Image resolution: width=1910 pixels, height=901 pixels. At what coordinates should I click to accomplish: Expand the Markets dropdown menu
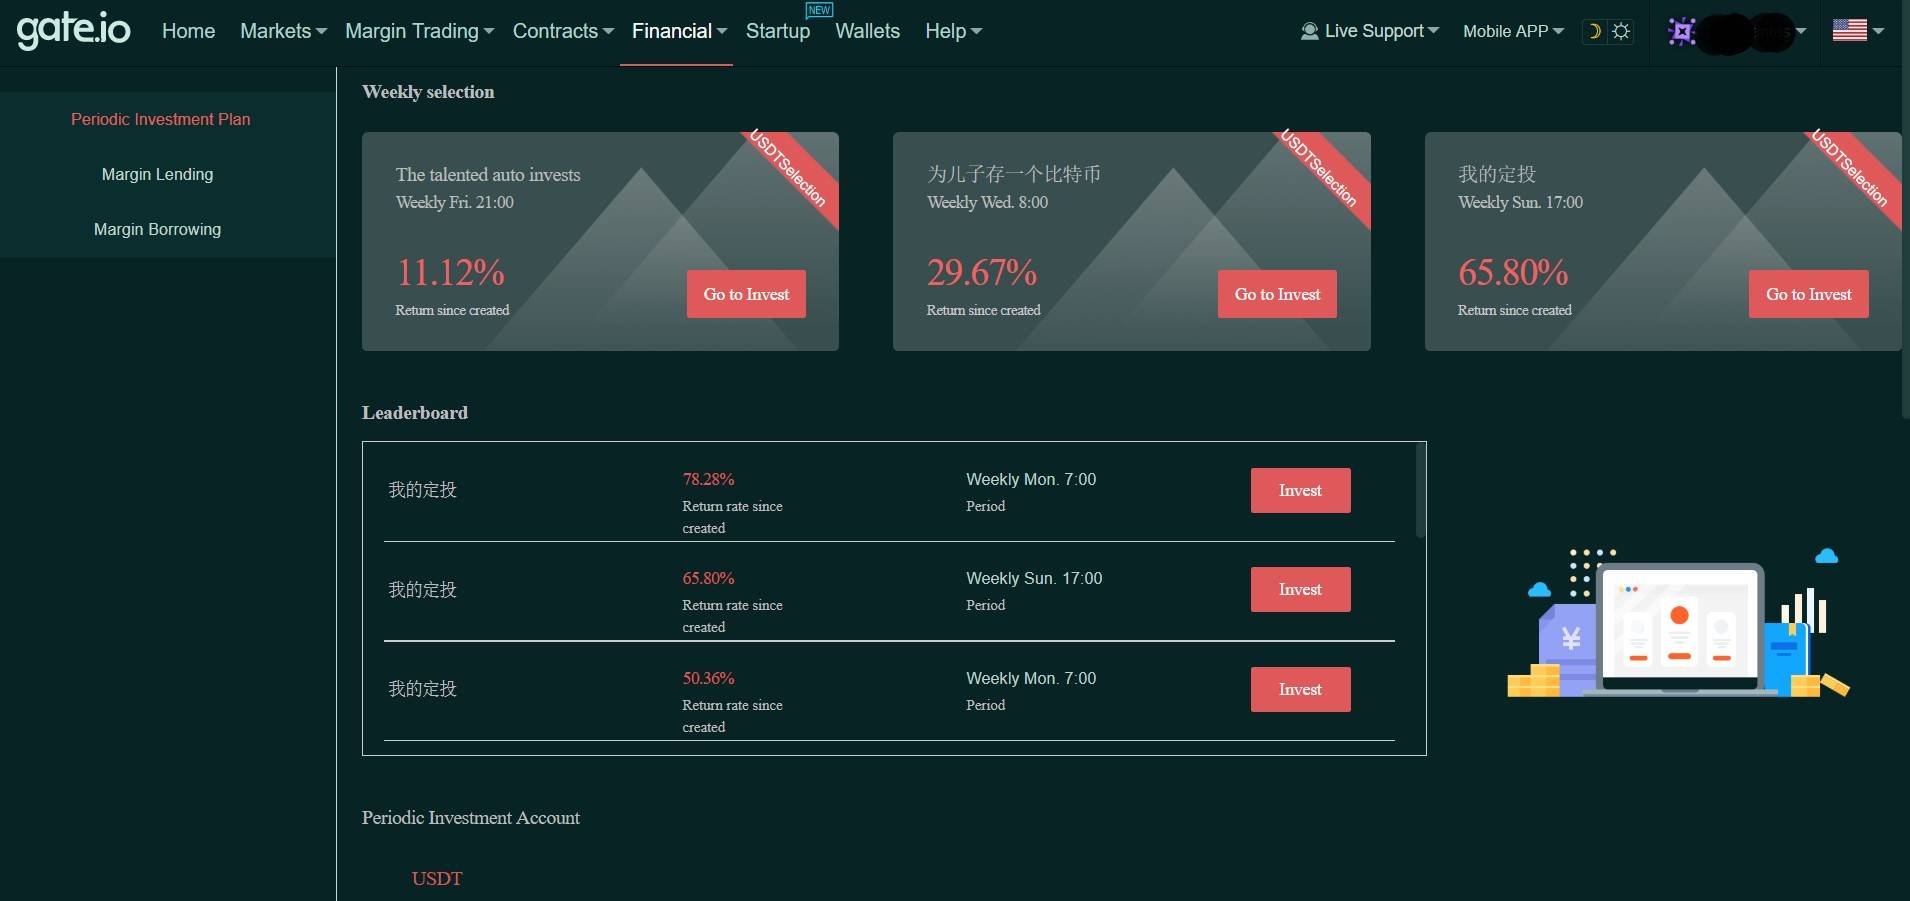tap(283, 31)
